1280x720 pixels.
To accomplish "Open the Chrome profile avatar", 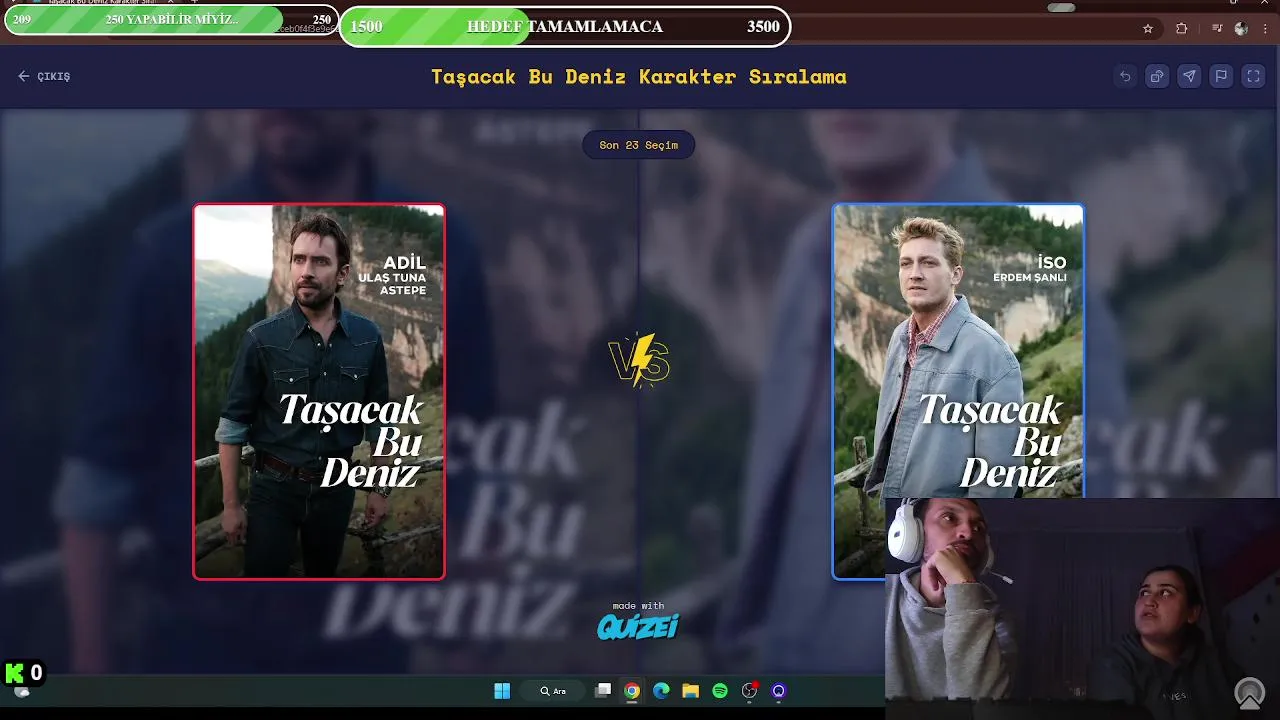I will (1241, 29).
